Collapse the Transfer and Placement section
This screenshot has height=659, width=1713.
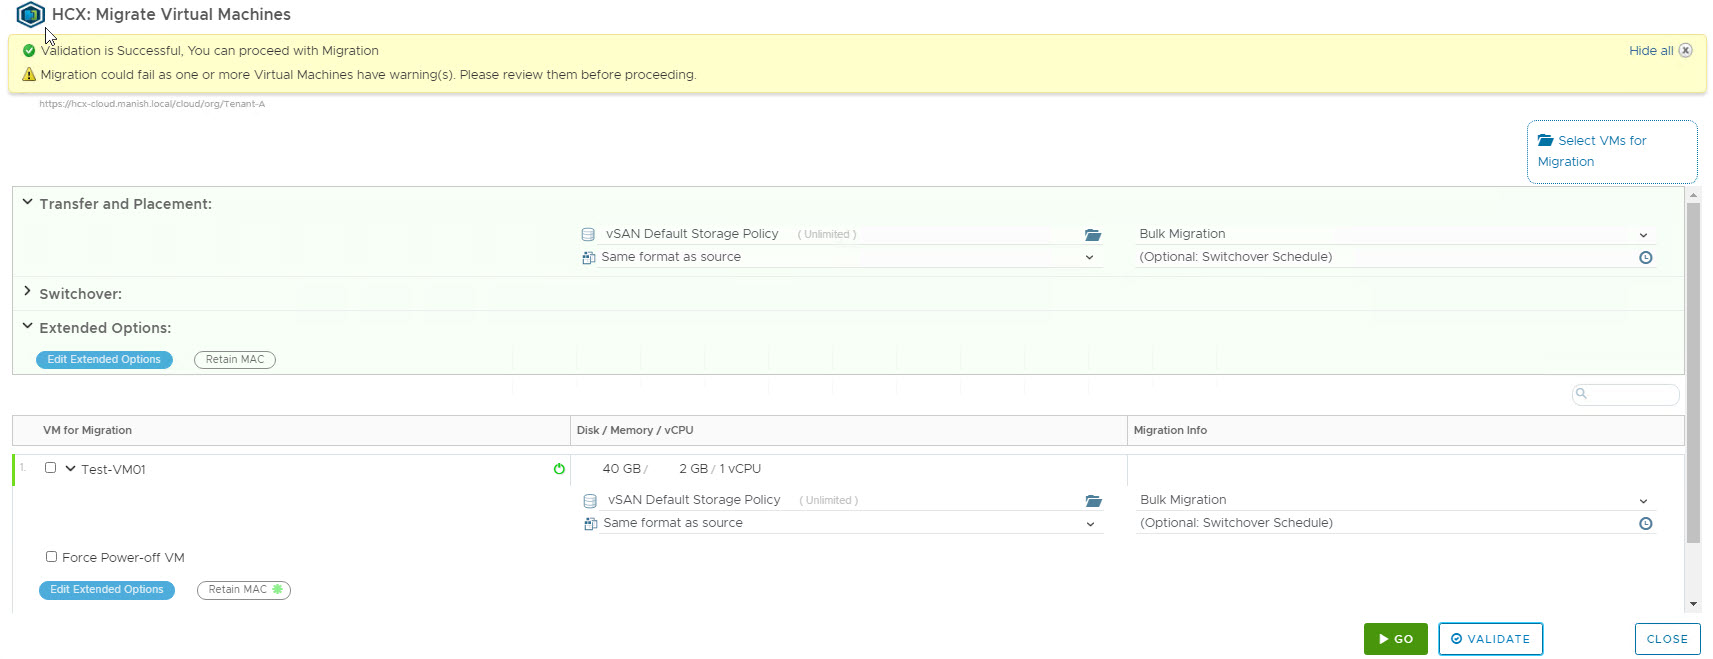[x=28, y=203]
